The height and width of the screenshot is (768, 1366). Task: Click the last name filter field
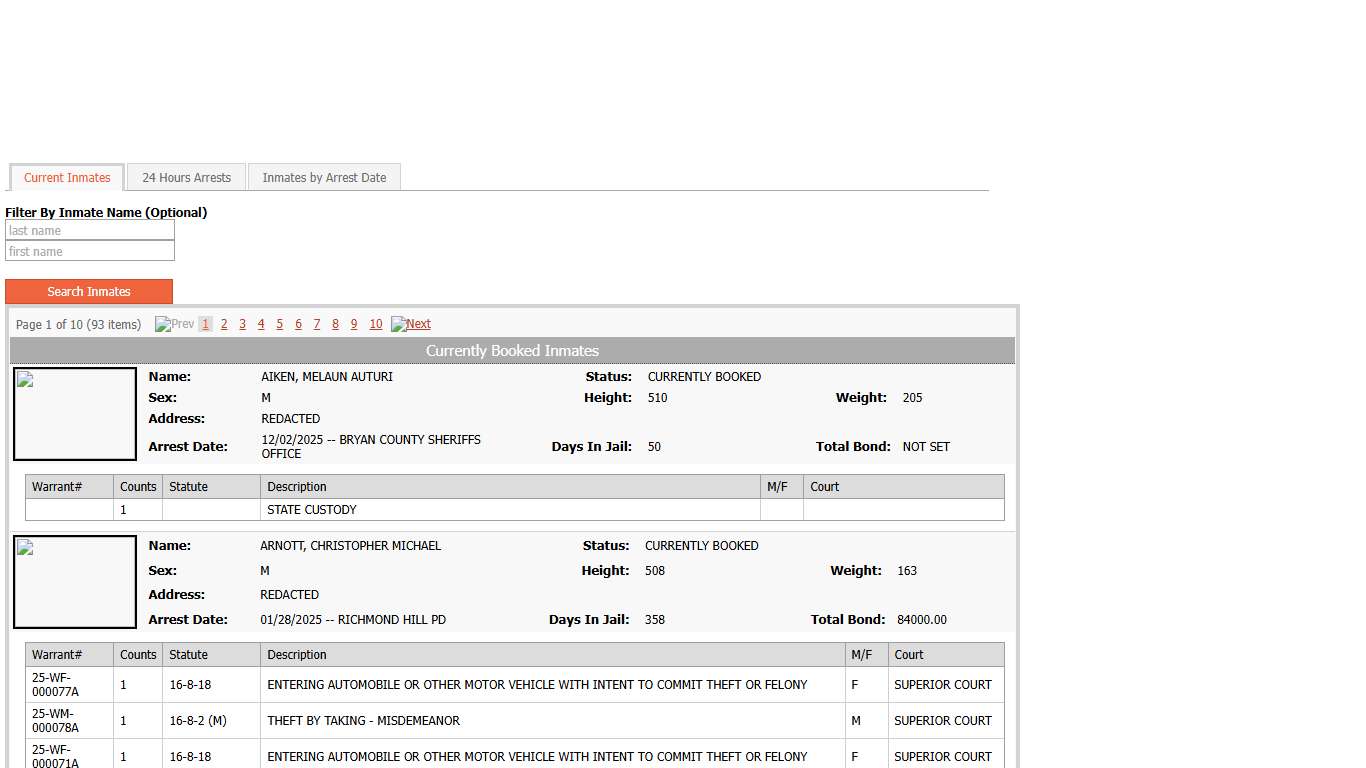click(x=90, y=231)
